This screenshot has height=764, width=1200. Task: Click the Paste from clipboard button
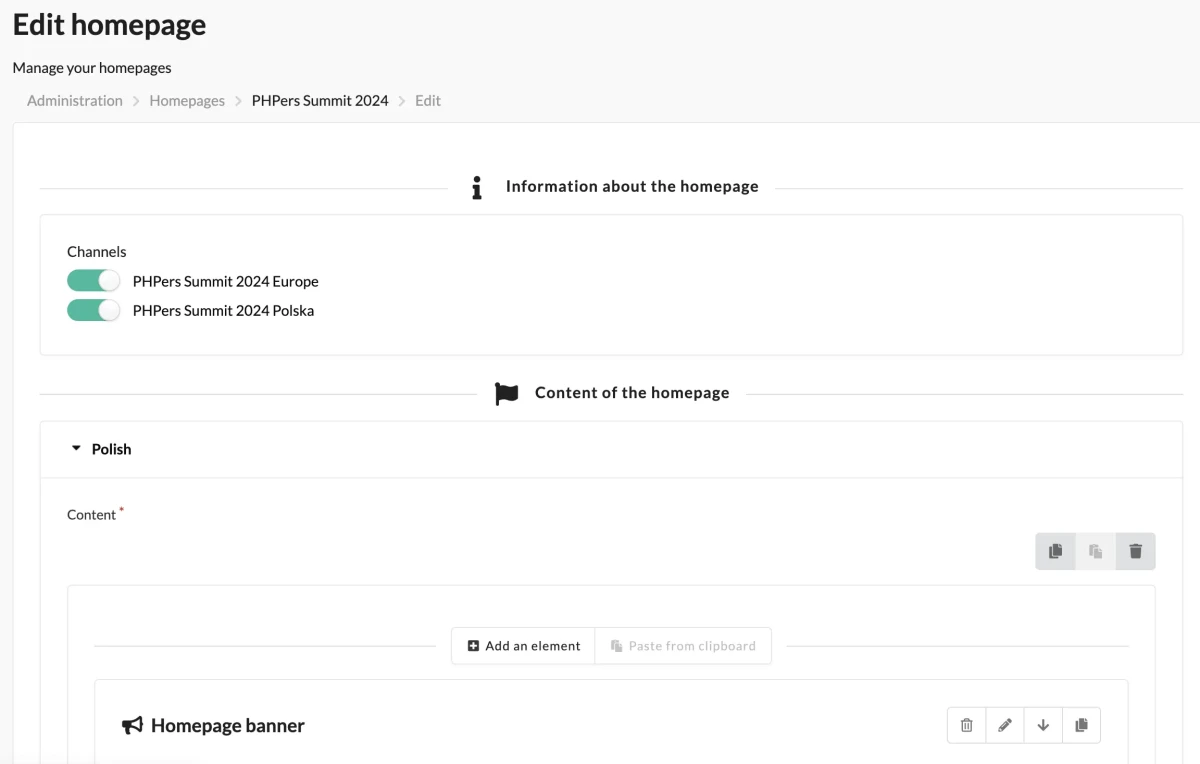(x=683, y=646)
